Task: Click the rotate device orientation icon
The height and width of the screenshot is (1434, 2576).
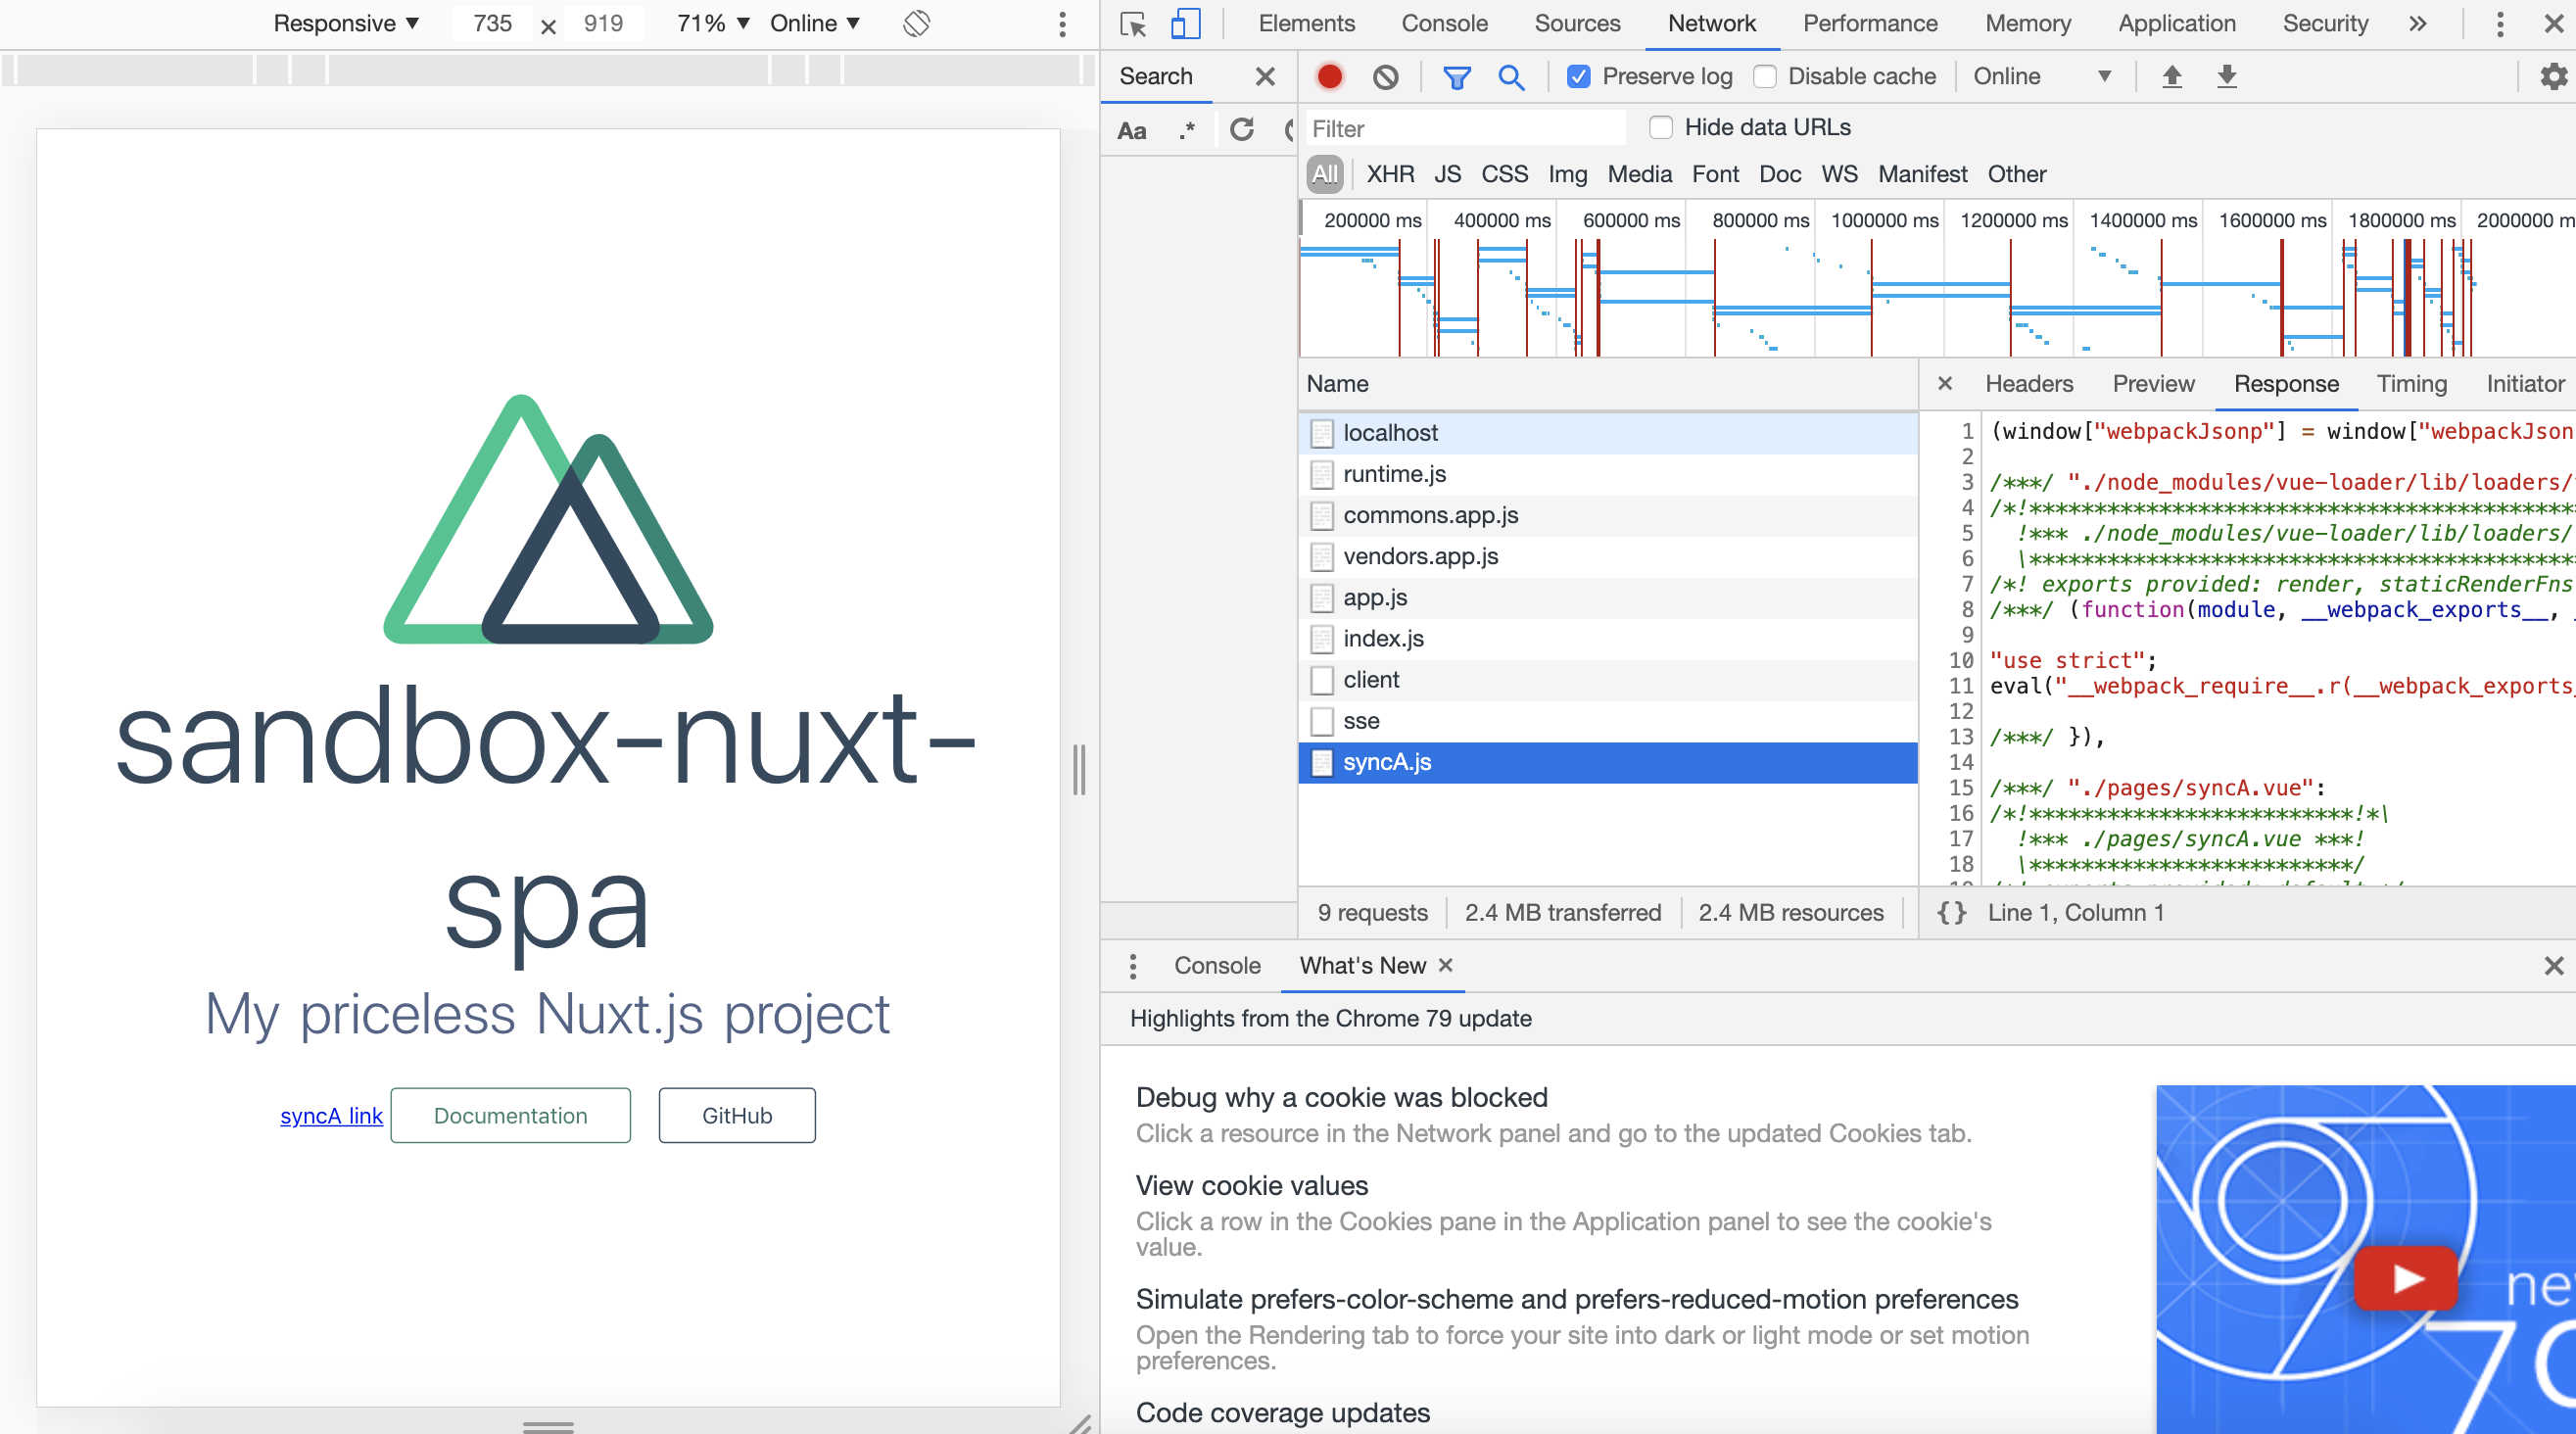Action: 916,23
